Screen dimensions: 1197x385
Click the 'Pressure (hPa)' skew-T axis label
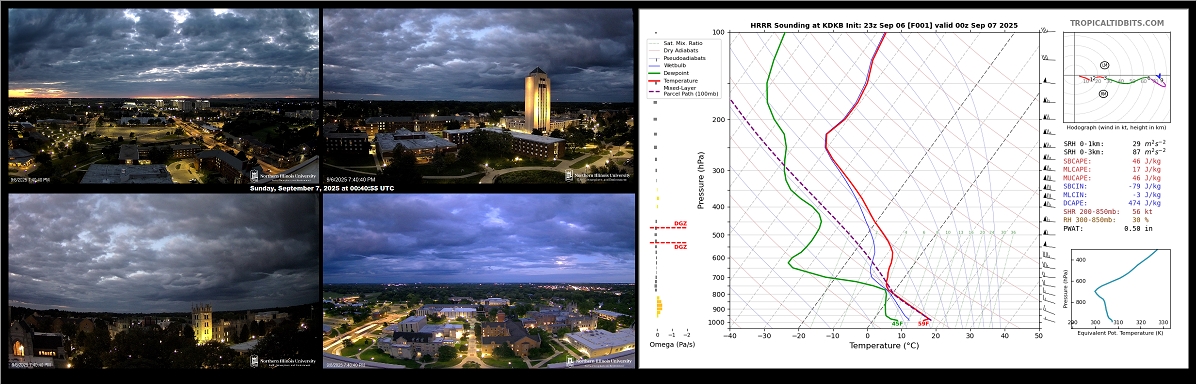(701, 180)
